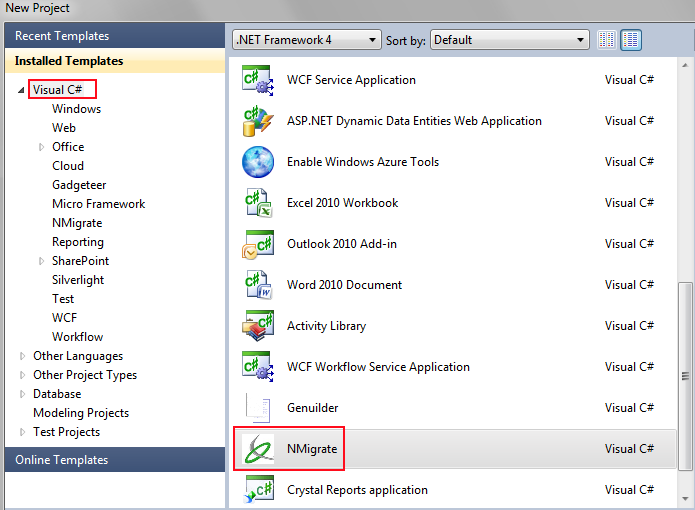This screenshot has height=510, width=695.
Task: Select the Silverlight category
Action: (78, 280)
